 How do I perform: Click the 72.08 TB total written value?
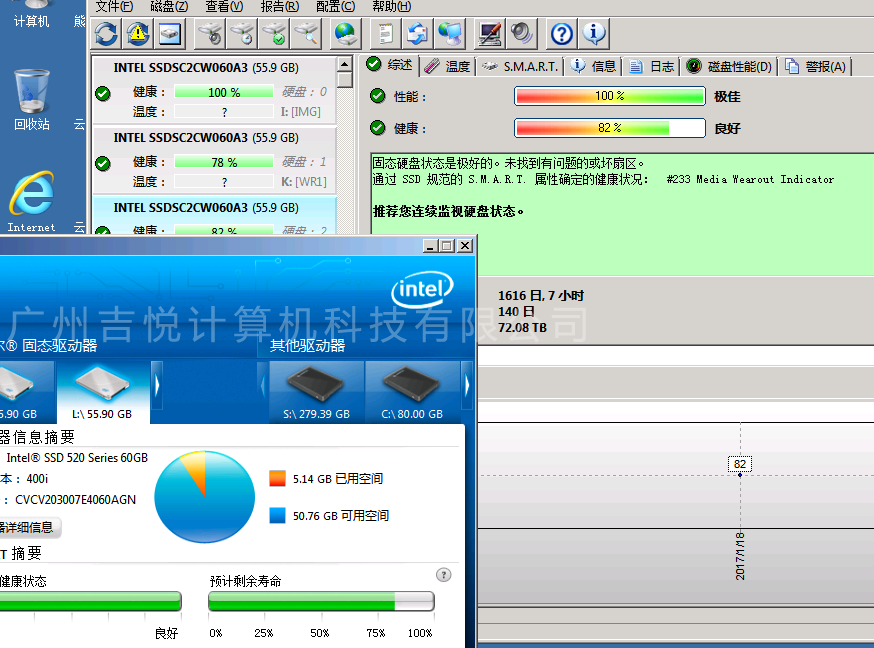click(x=522, y=328)
